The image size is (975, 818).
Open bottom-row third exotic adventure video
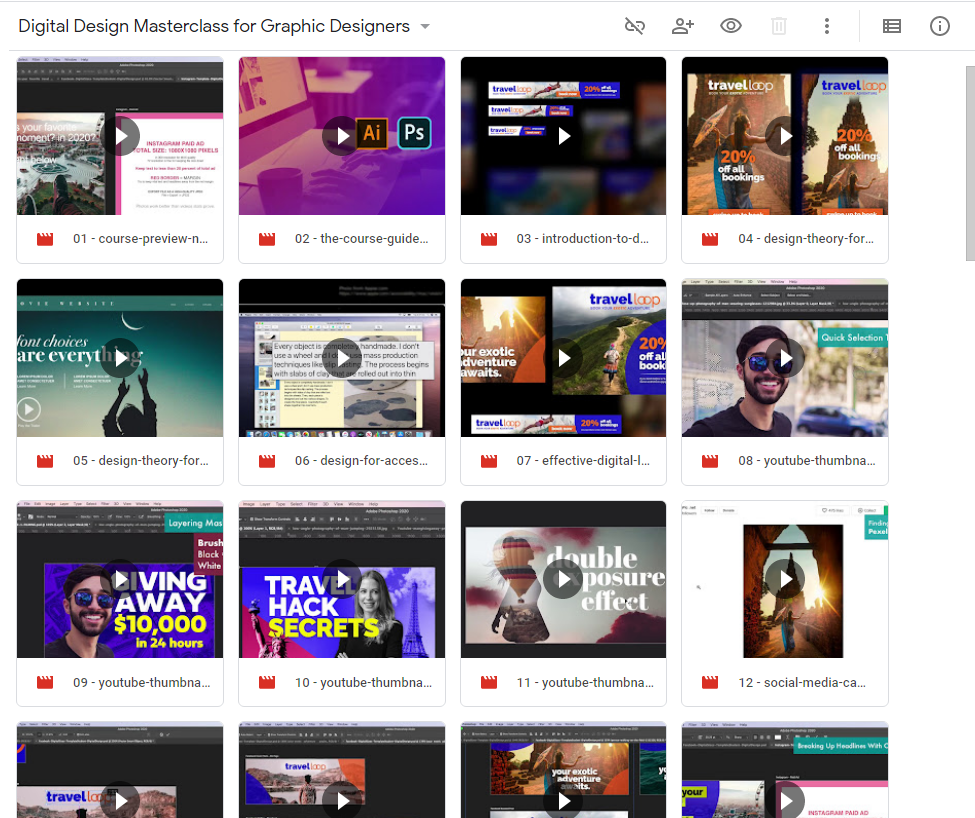(x=563, y=770)
